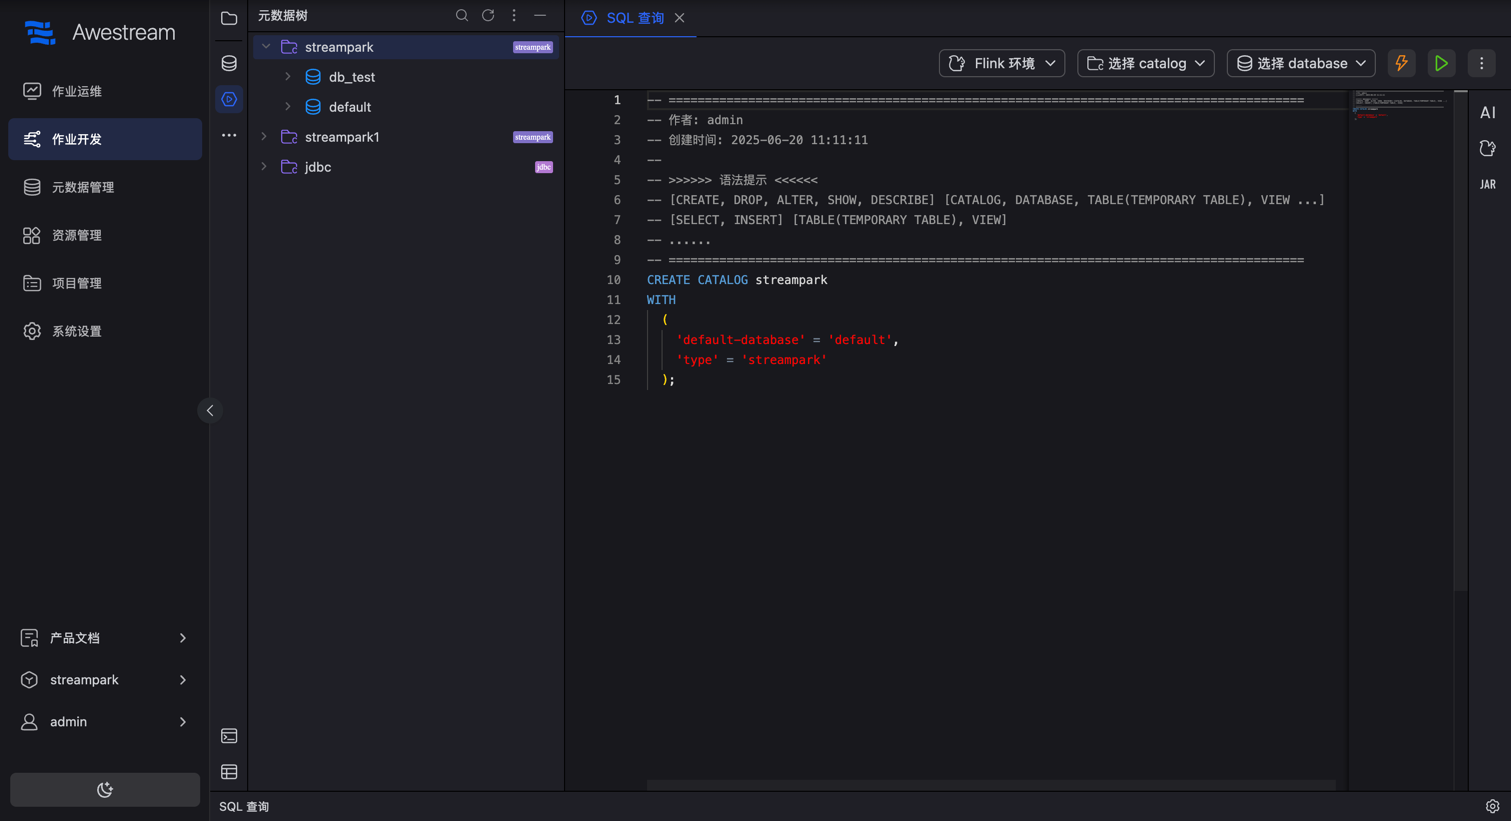Open the database icon in side rail
The width and height of the screenshot is (1511, 821).
pos(229,63)
